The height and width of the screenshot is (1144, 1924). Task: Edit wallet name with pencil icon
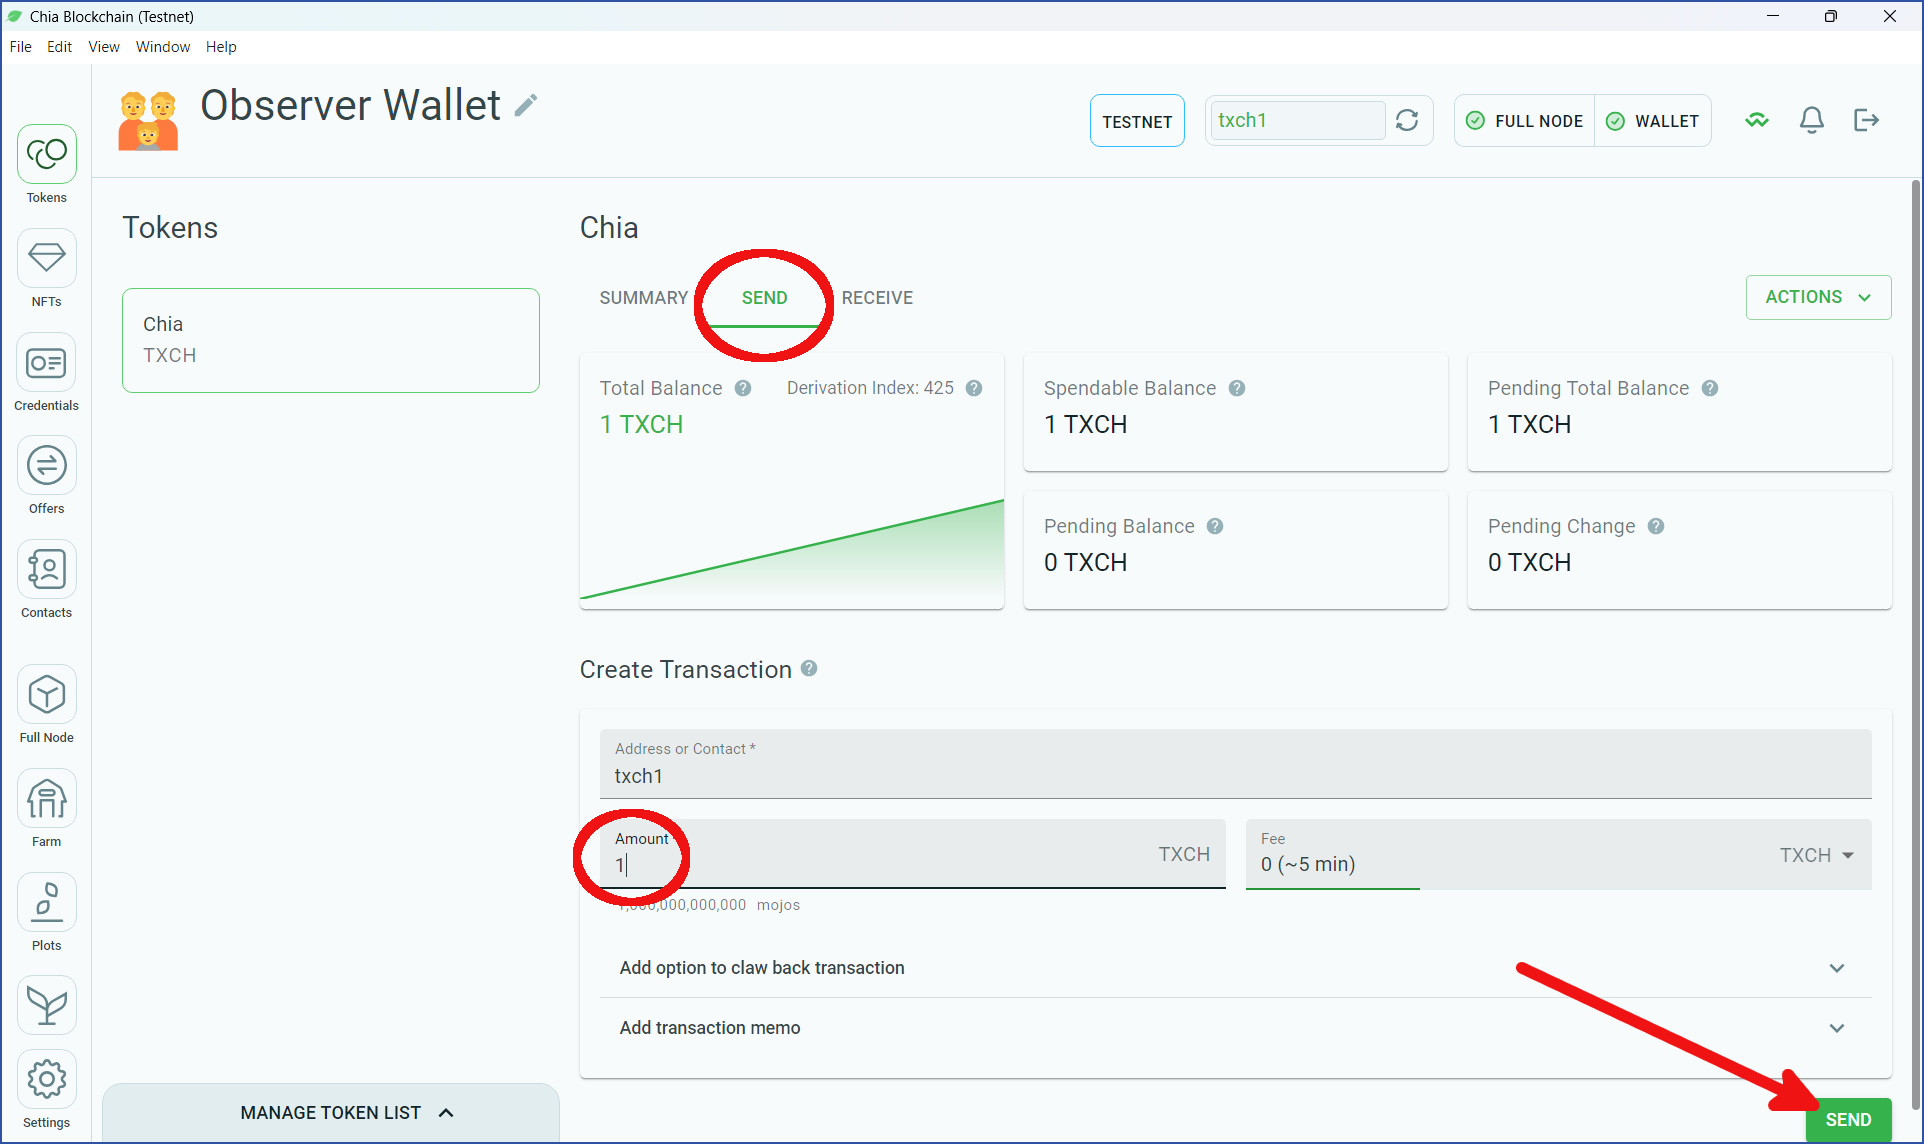[x=526, y=105]
